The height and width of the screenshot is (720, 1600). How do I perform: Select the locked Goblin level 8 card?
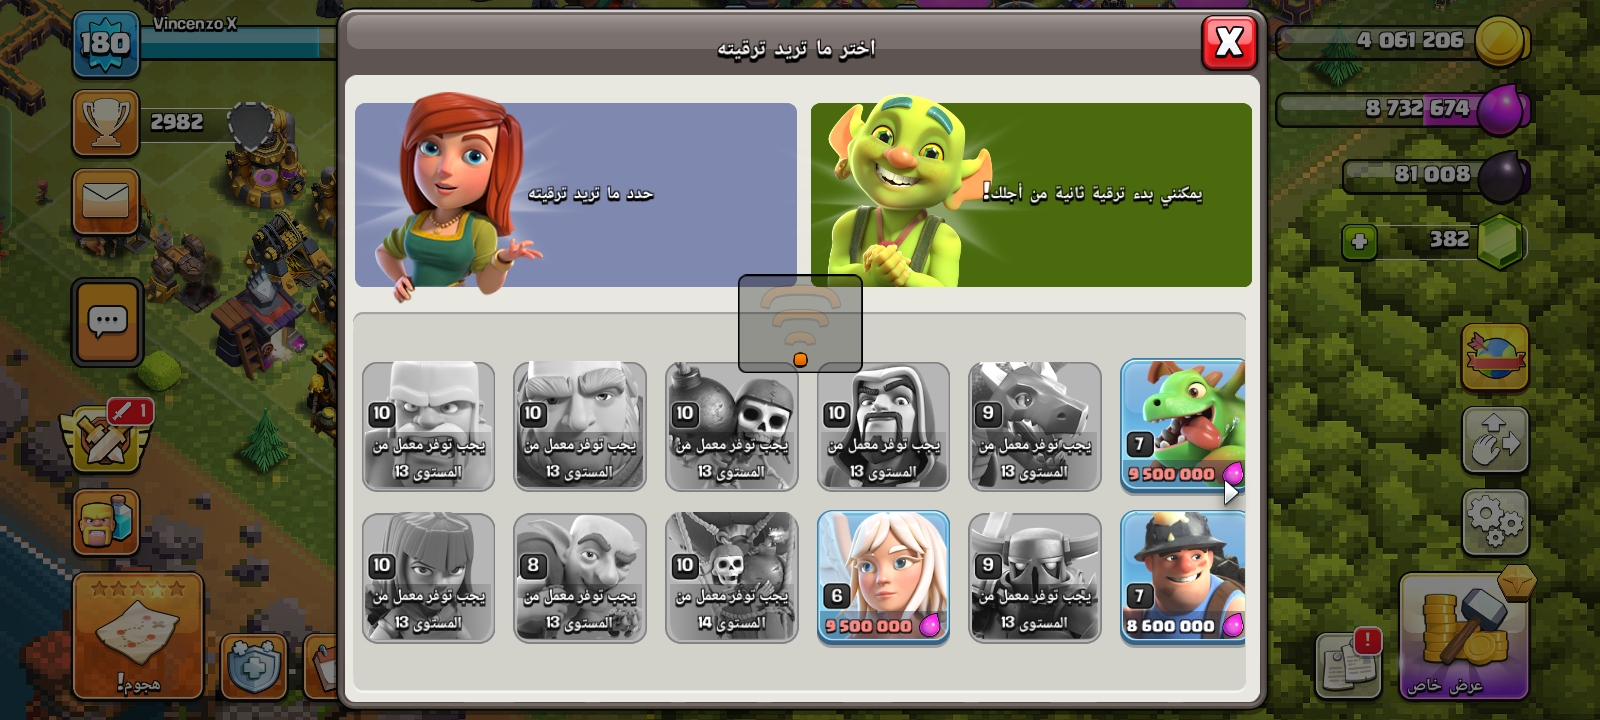[580, 578]
